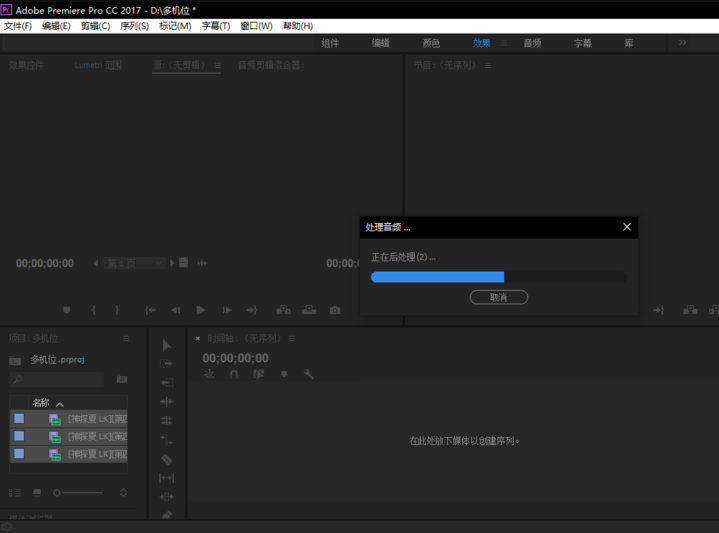The height and width of the screenshot is (533, 719).
Task: Create new bin from search row
Action: pos(122,379)
